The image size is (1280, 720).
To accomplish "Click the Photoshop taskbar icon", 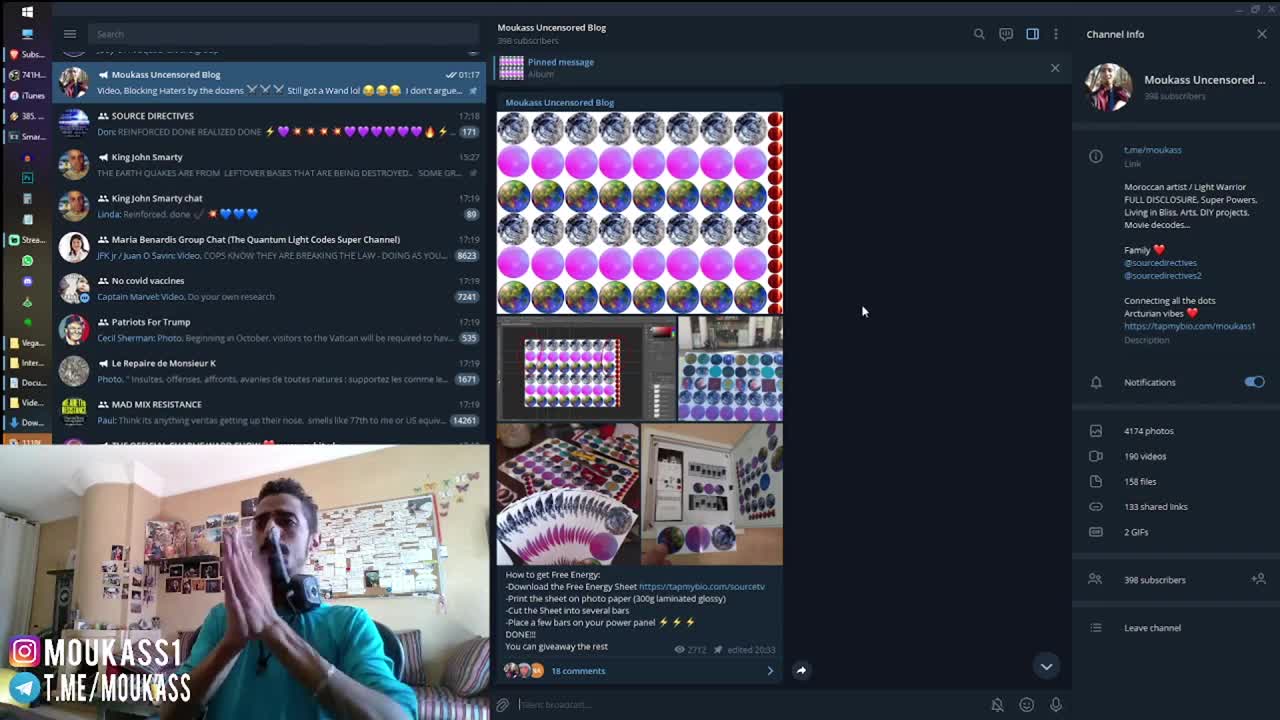I will tap(27, 178).
